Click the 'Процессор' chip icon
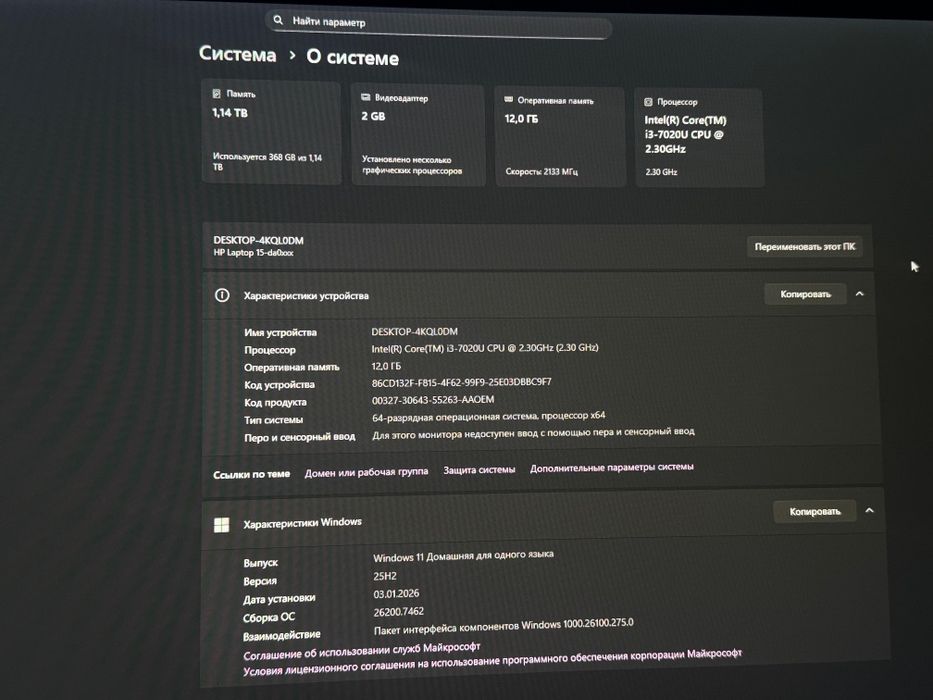Image resolution: width=933 pixels, height=700 pixels. [649, 102]
